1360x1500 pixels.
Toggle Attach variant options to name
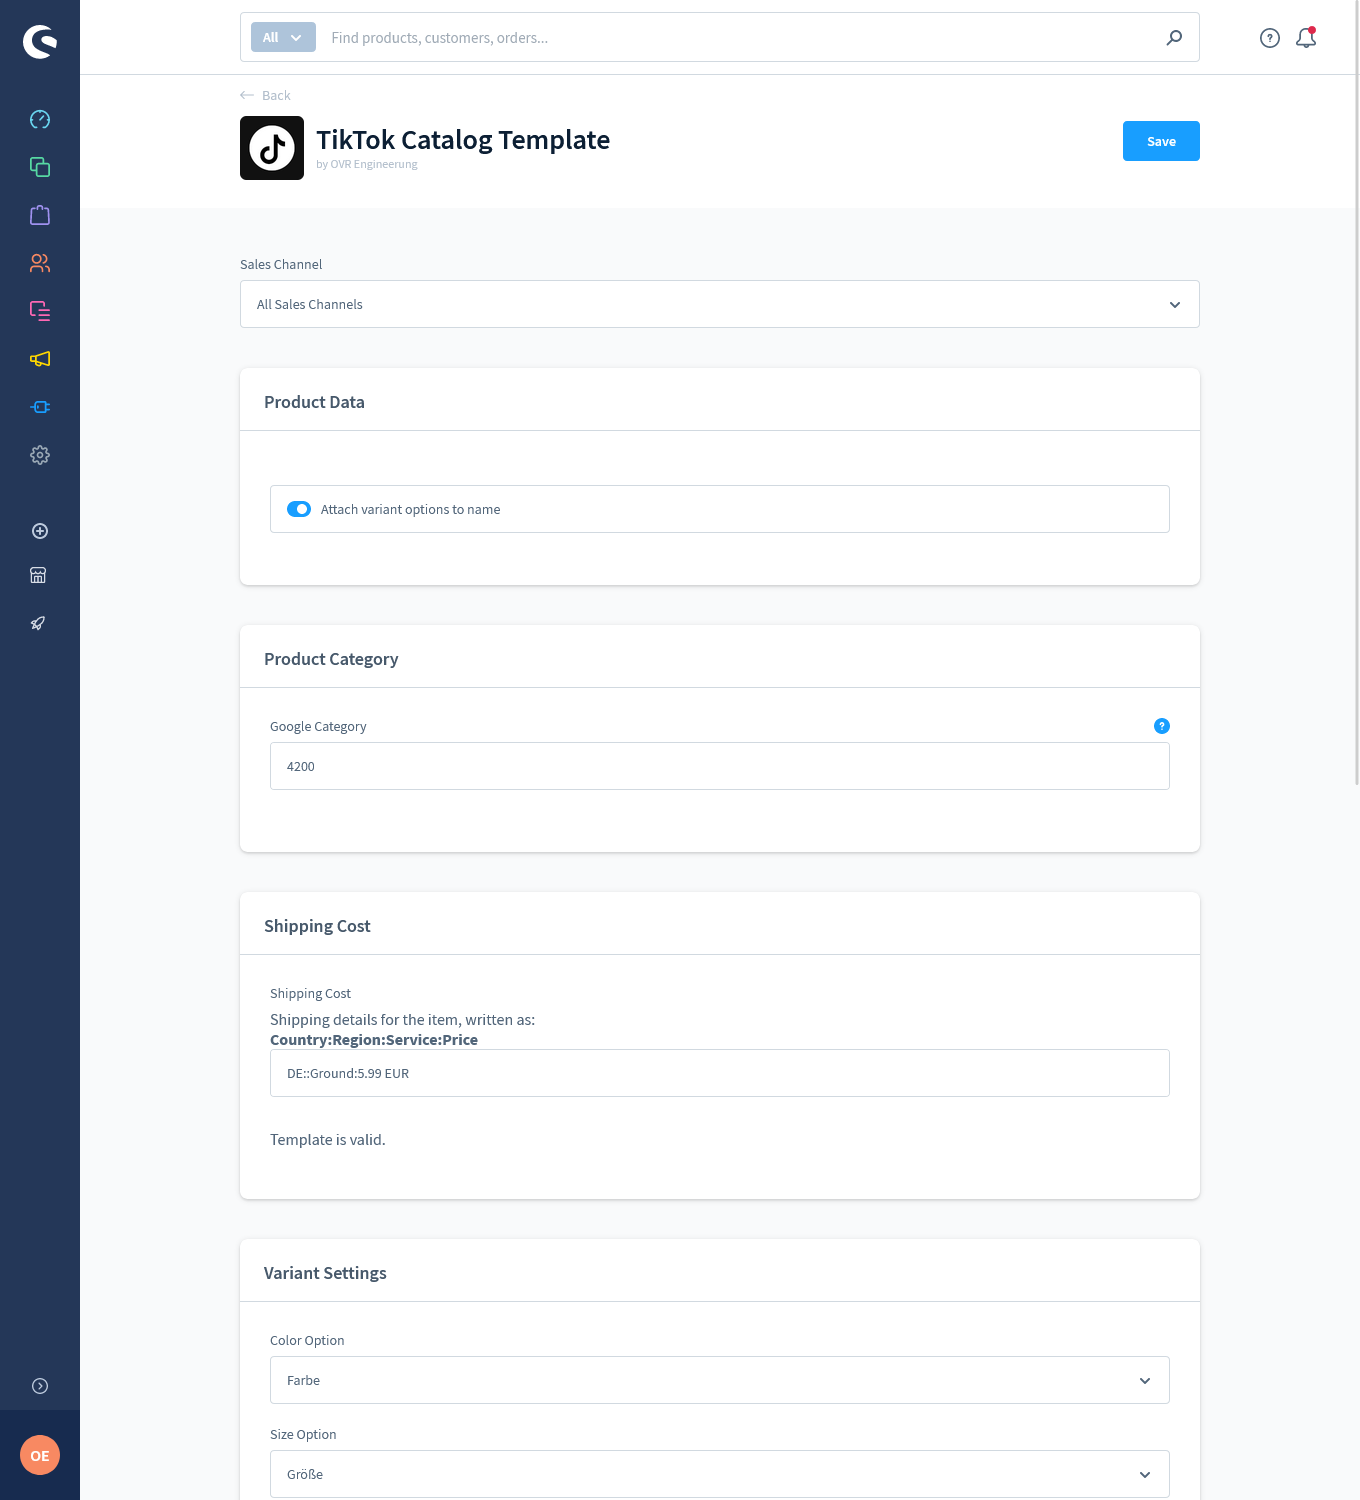(x=299, y=509)
